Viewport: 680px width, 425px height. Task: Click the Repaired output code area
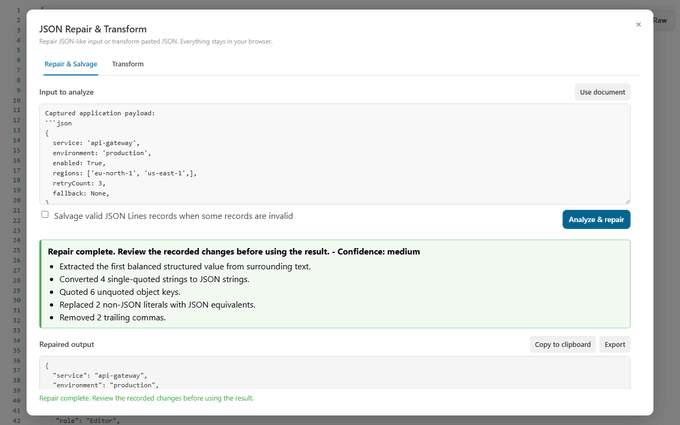(334, 373)
